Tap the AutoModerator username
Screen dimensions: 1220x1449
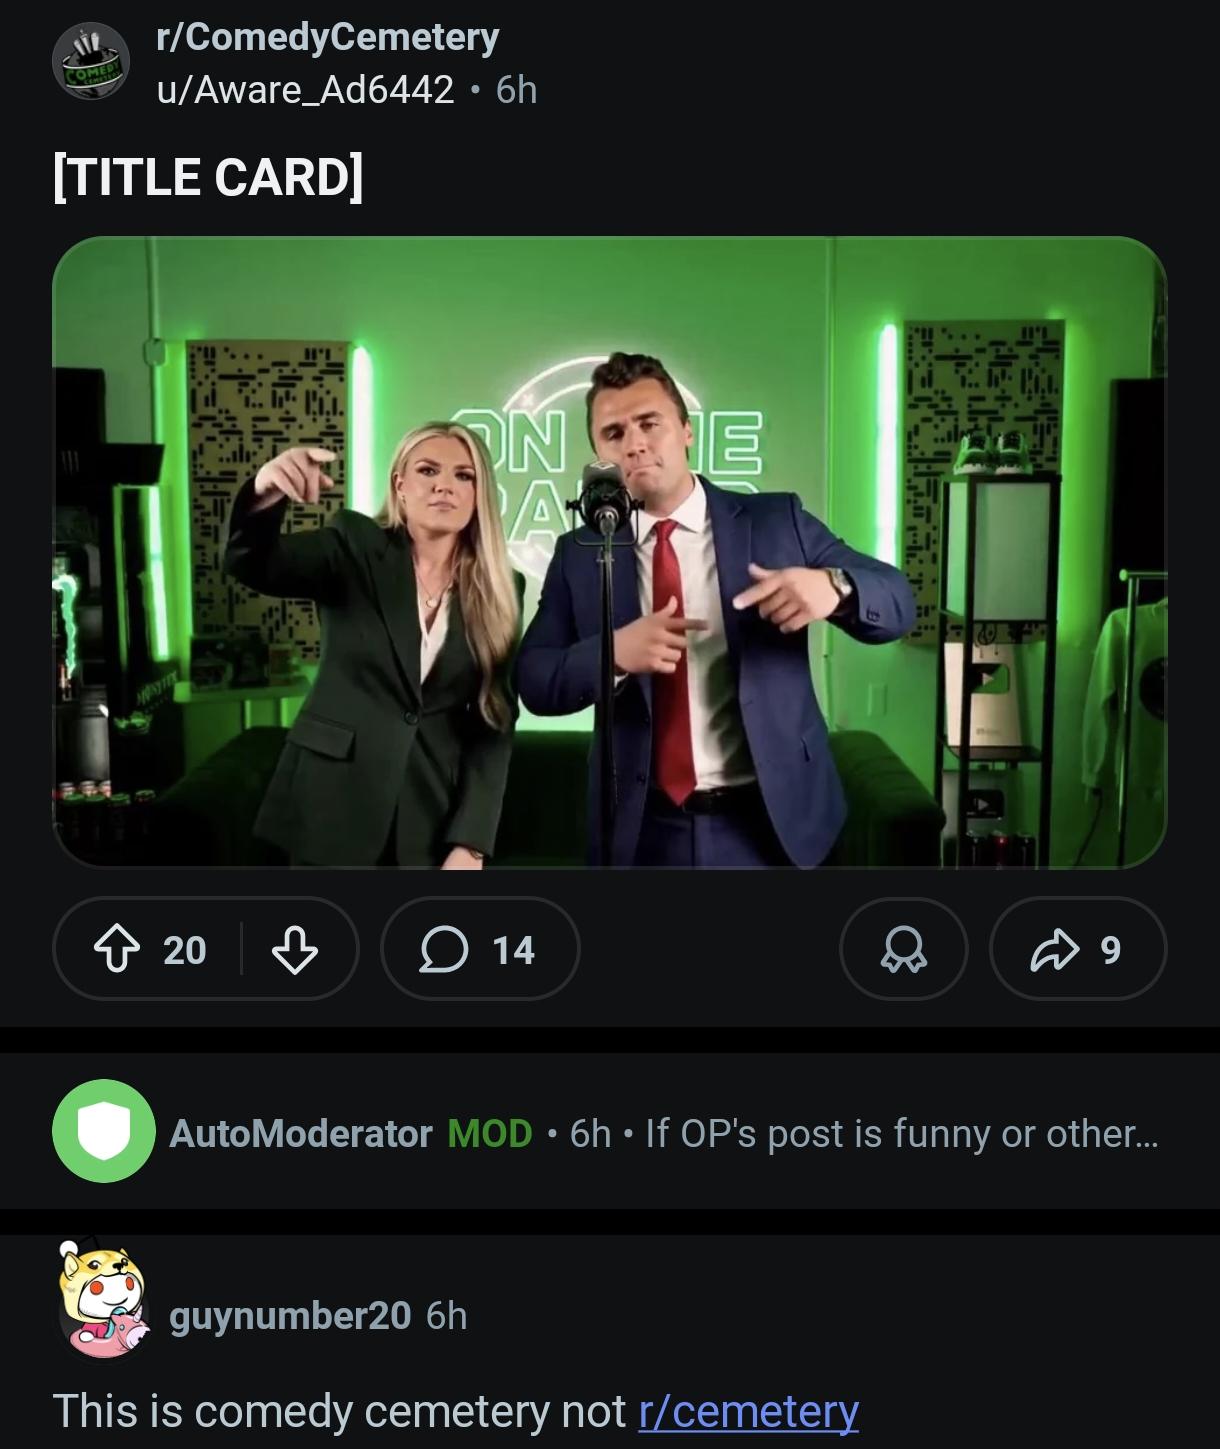coord(301,1133)
